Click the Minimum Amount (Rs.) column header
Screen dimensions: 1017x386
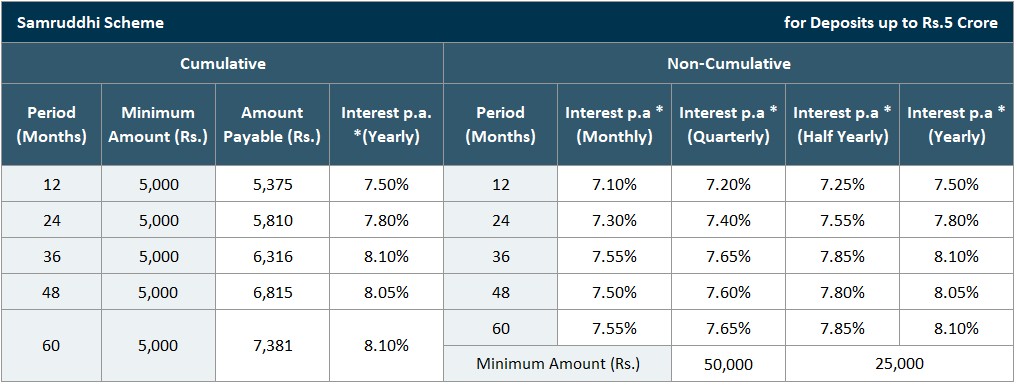pos(158,125)
